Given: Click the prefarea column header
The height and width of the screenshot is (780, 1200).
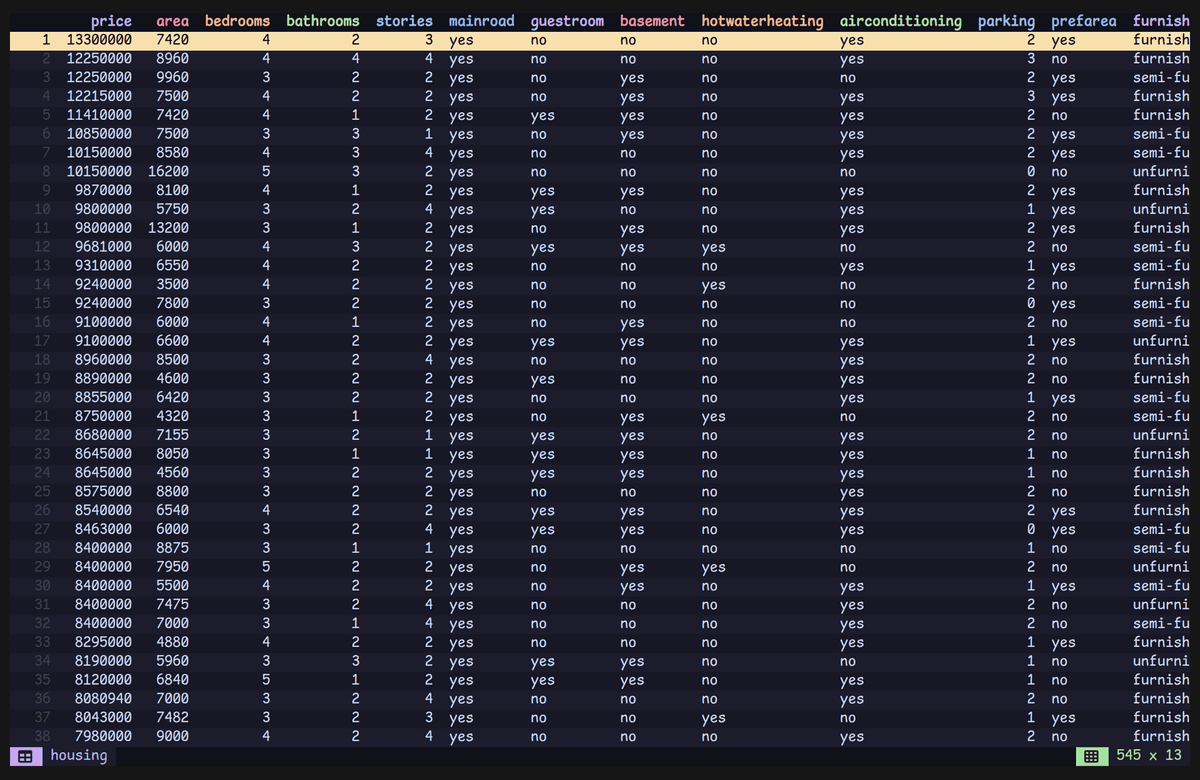Looking at the screenshot, I should [x=1084, y=21].
